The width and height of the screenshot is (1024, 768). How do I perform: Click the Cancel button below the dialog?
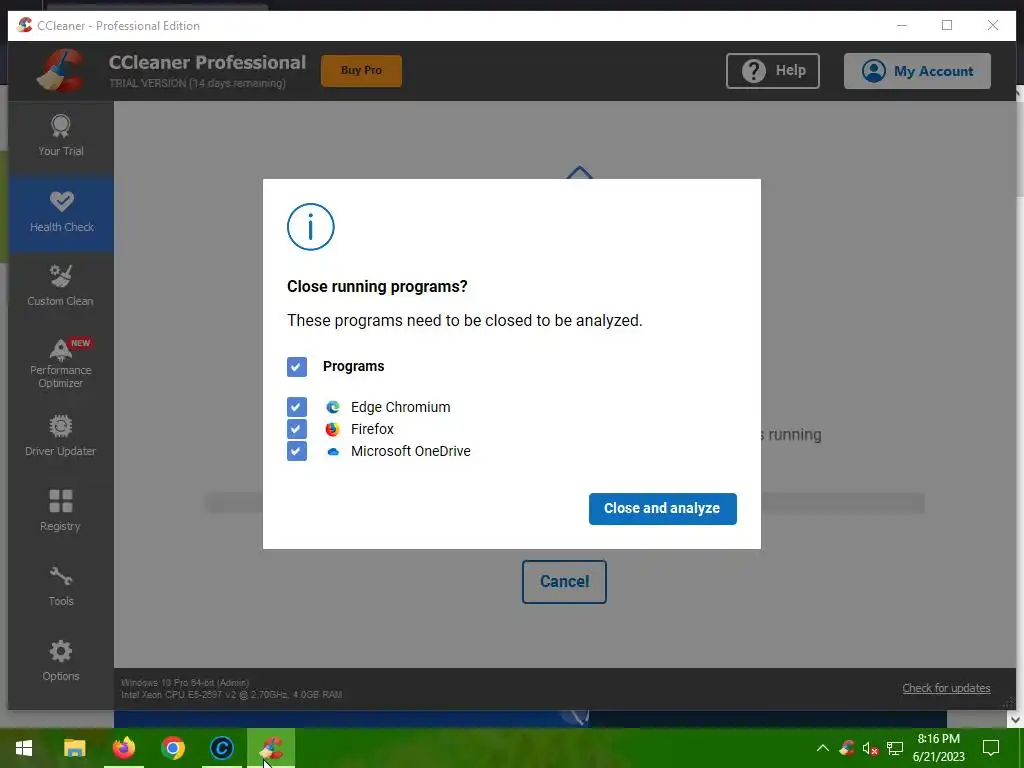click(x=564, y=581)
